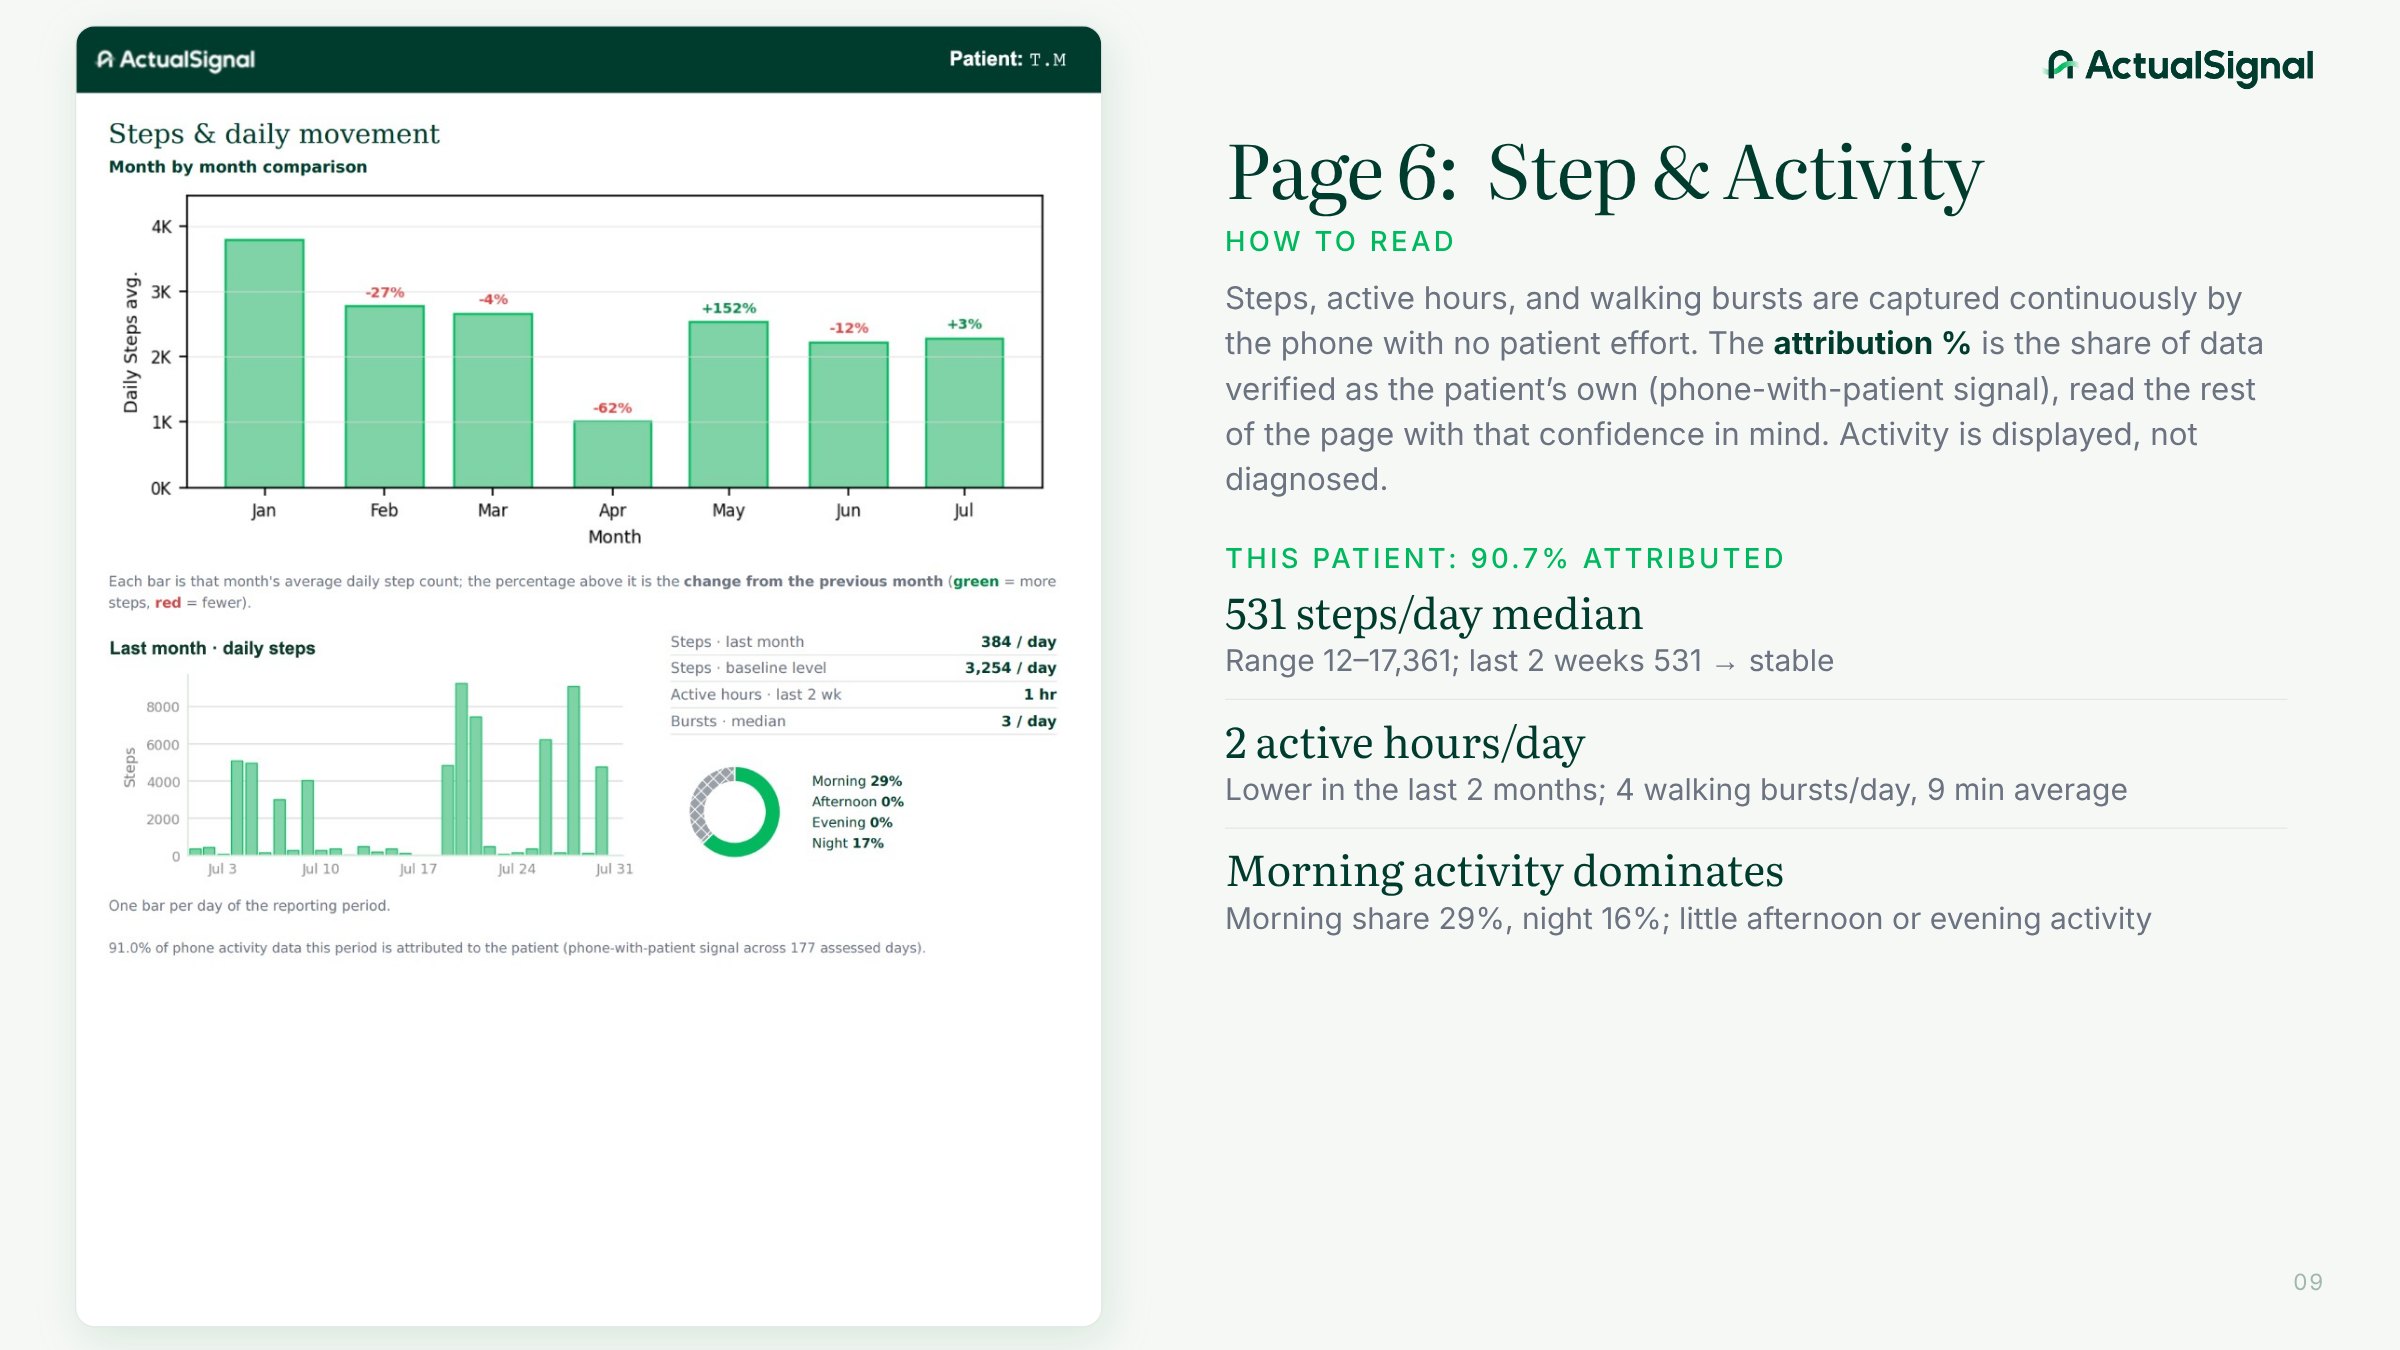
Task: Click the "Jul 3" axis label
Action: (x=222, y=869)
